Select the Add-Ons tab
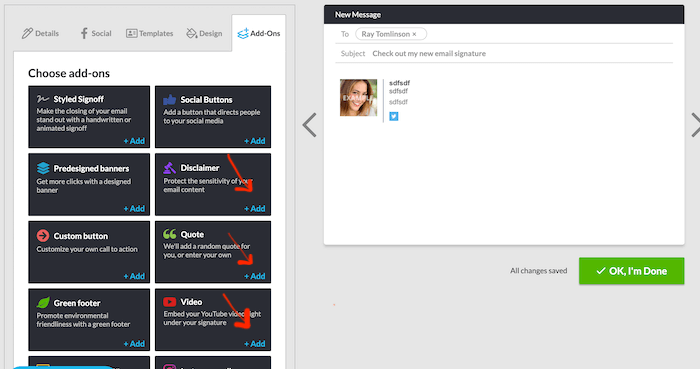Viewport: 700px width, 369px height. click(258, 33)
